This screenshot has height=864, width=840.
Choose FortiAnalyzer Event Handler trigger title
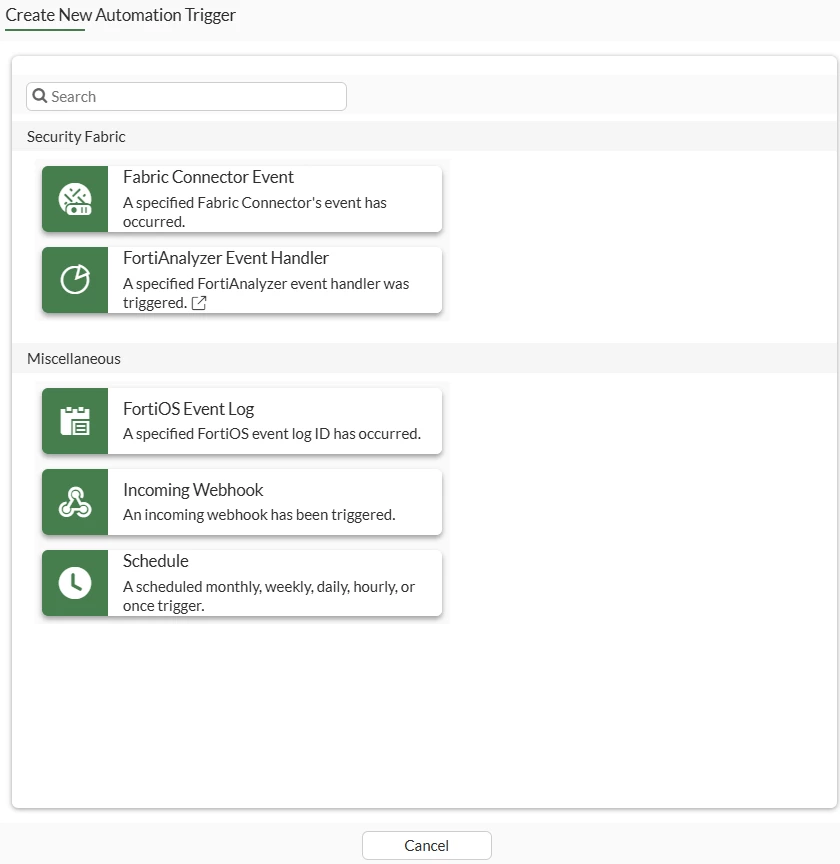(x=226, y=258)
